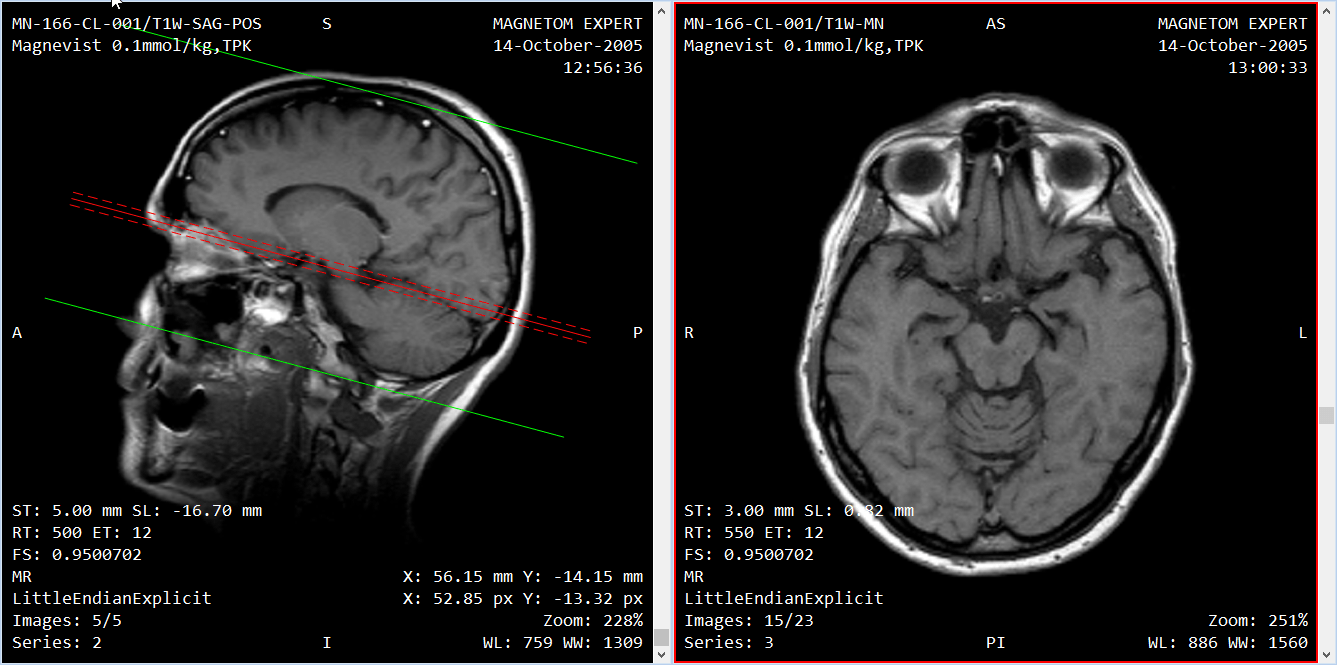The height and width of the screenshot is (665, 1337).
Task: Click the 'ST: 3.00 mm' slice thickness line
Action: [799, 511]
